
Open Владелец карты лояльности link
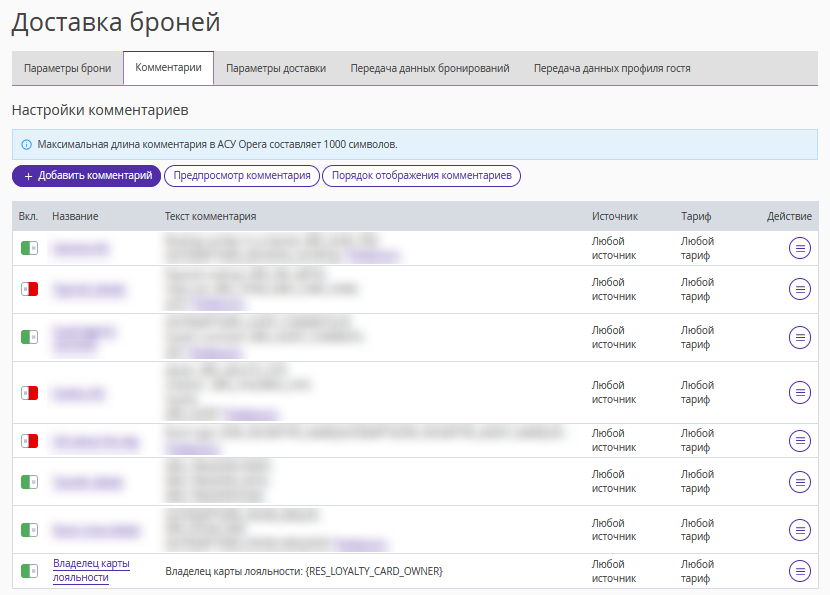[91, 571]
